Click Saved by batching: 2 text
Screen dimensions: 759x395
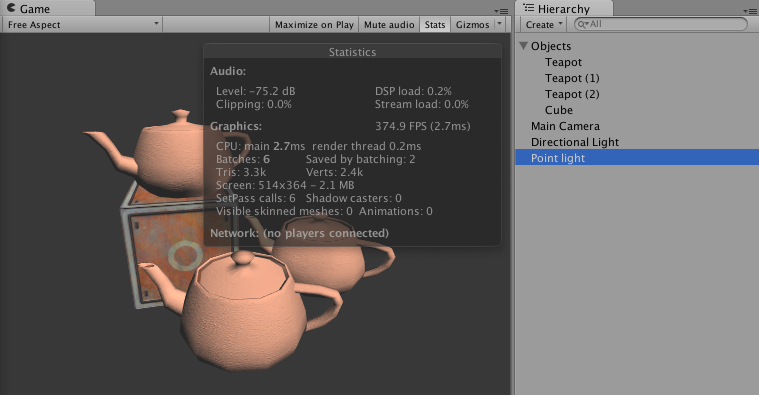(x=360, y=159)
